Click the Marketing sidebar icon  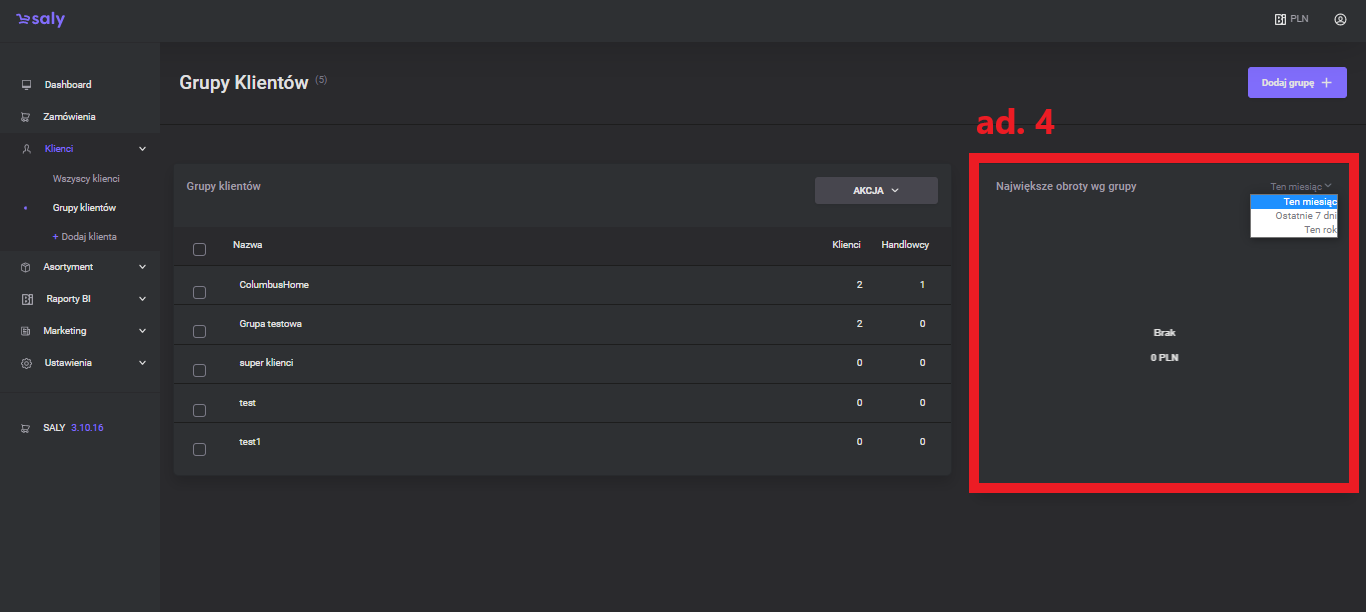[x=27, y=331]
